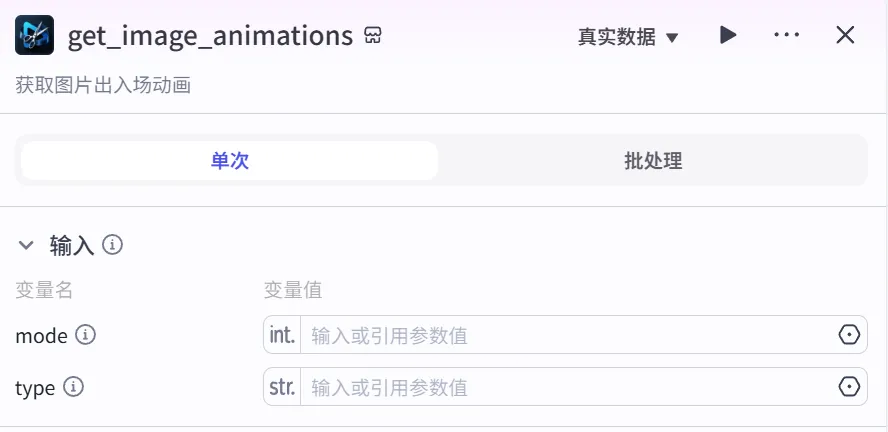Focus the mode value input field
Viewport: 888px width, 432px height.
click(565, 335)
